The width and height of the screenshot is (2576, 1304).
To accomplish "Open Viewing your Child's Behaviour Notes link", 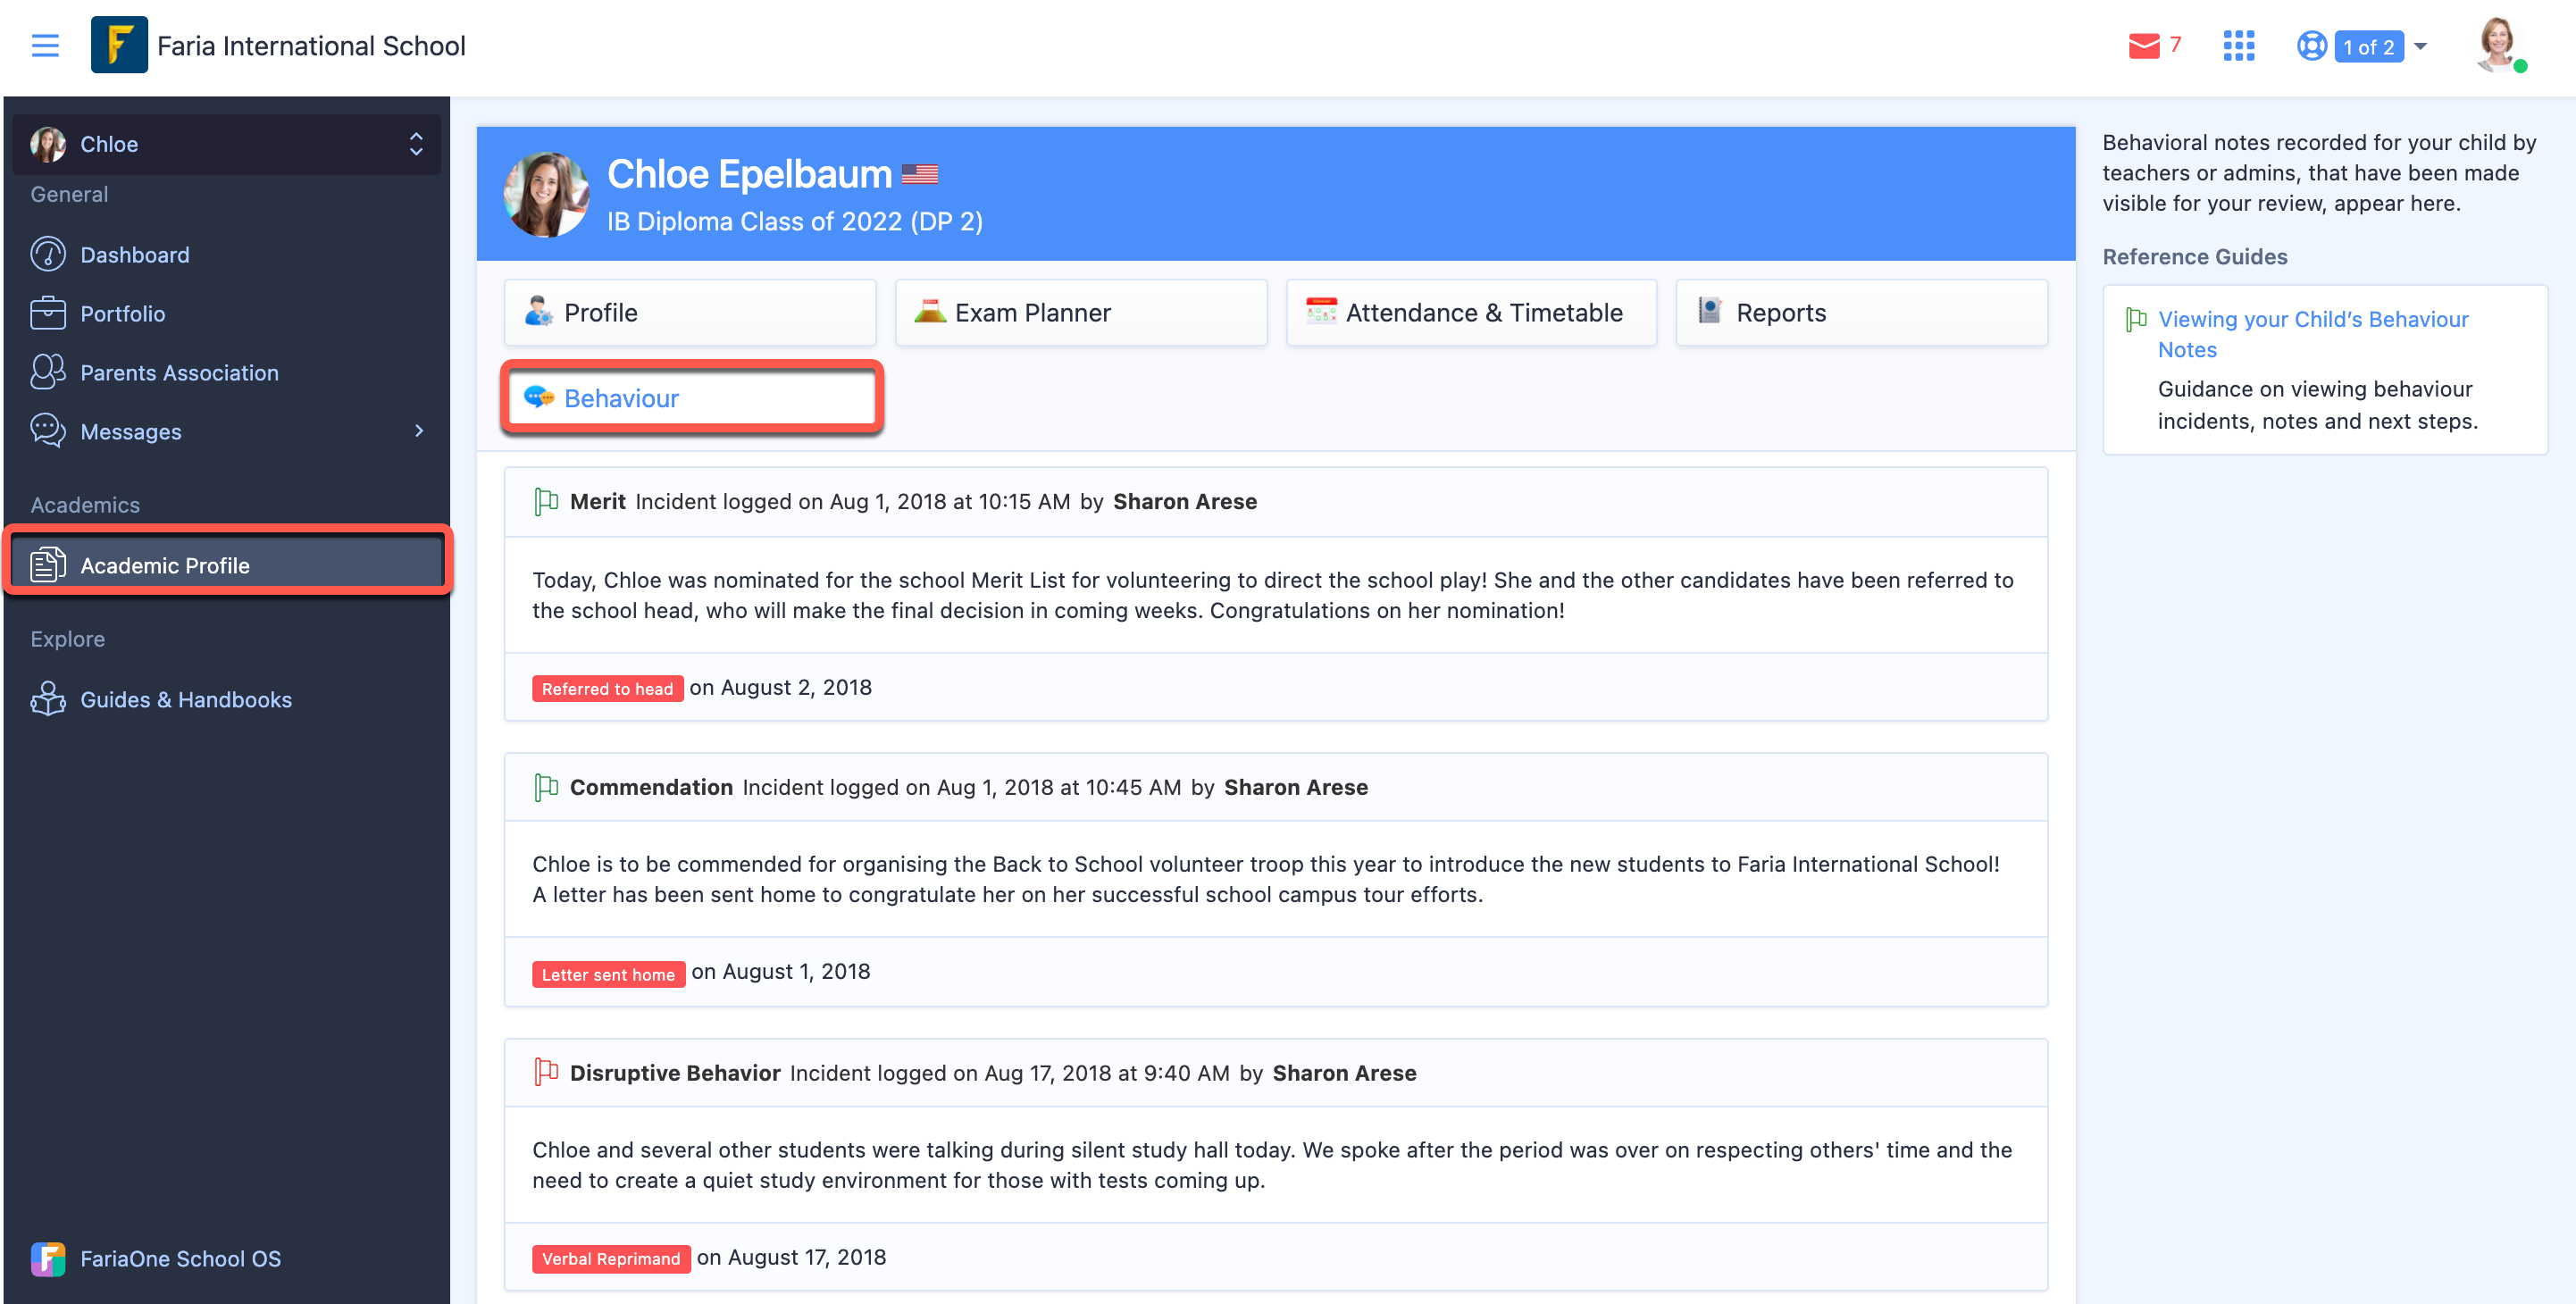I will [2312, 334].
